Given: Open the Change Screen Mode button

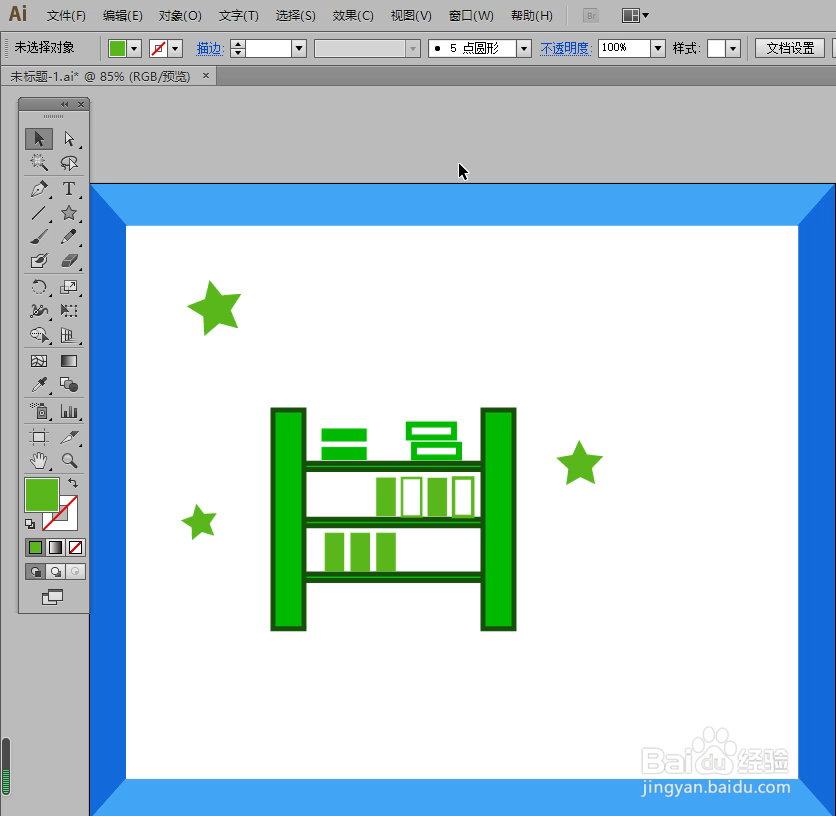Looking at the screenshot, I should point(52,597).
